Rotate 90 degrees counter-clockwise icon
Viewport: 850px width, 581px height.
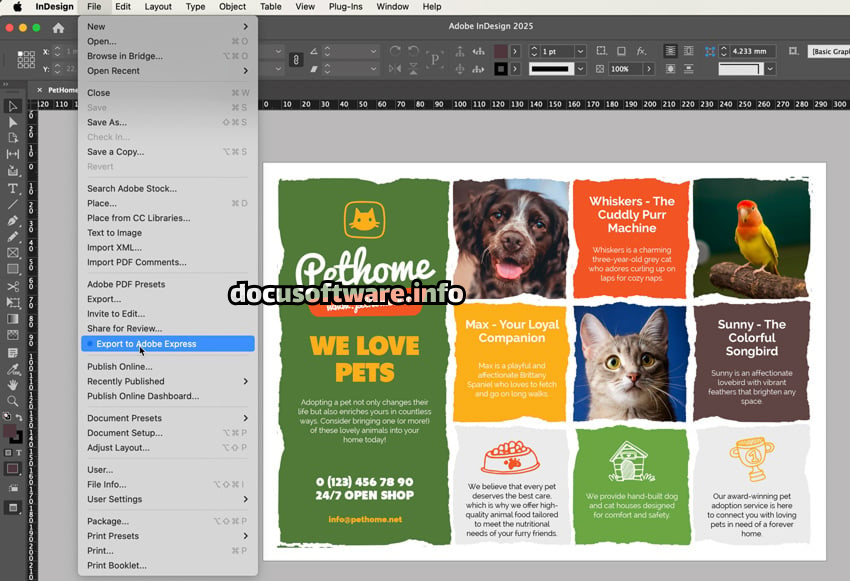tap(413, 51)
